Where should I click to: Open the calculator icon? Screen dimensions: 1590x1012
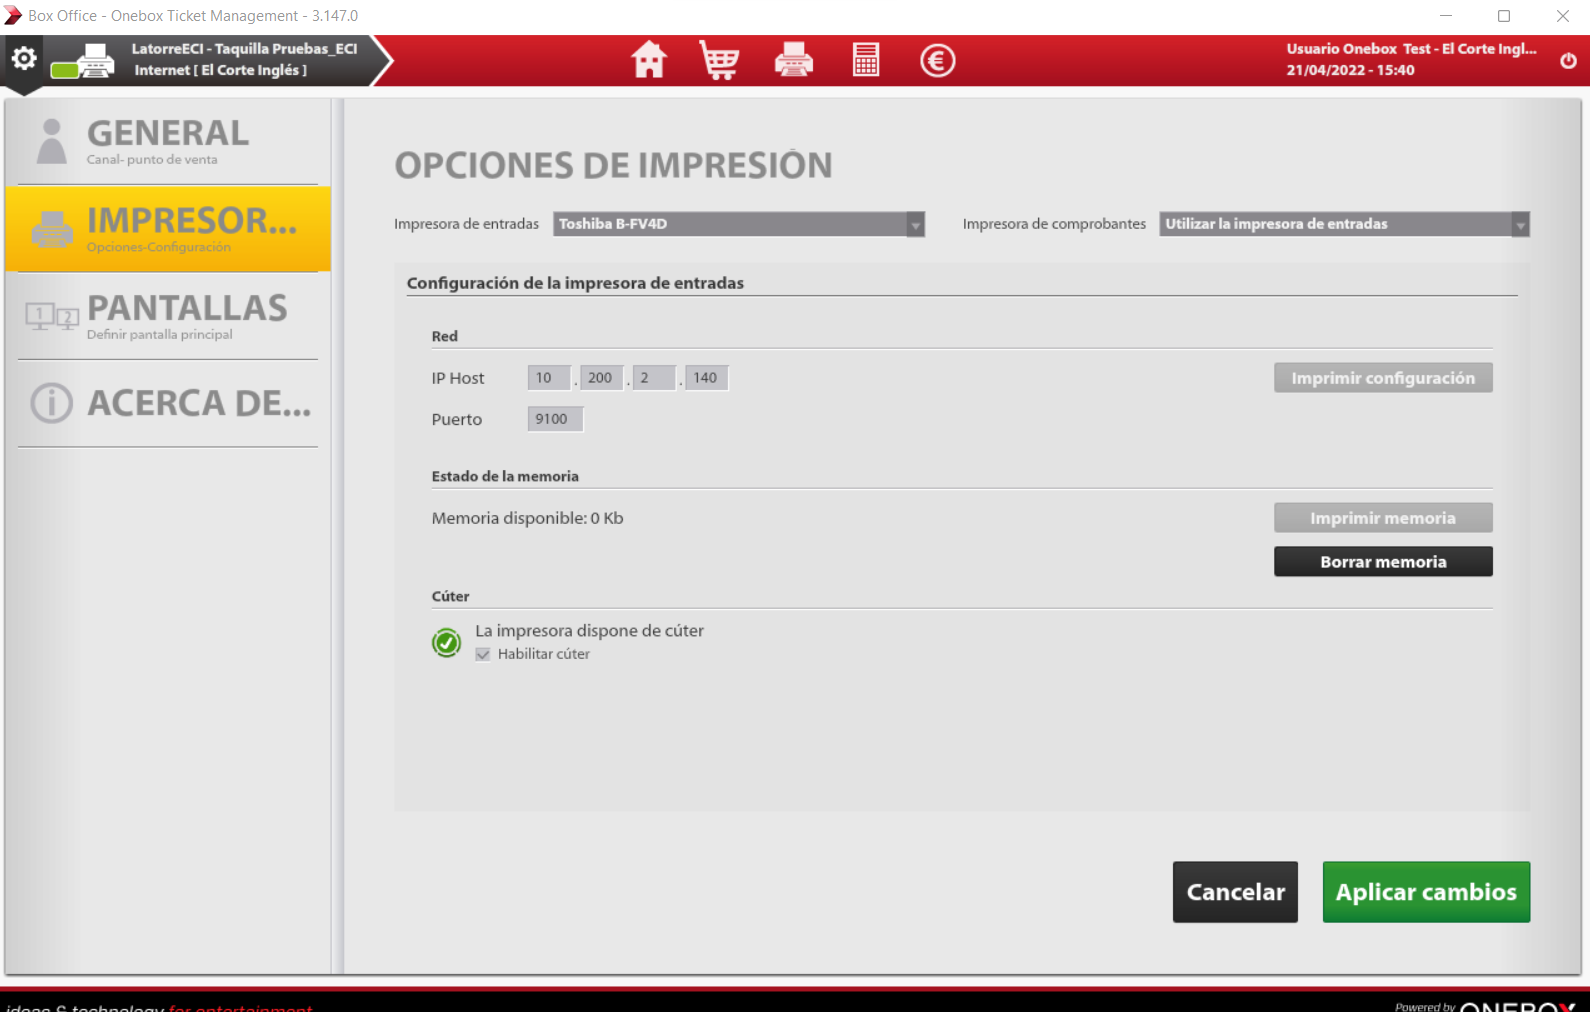pyautogui.click(x=866, y=60)
